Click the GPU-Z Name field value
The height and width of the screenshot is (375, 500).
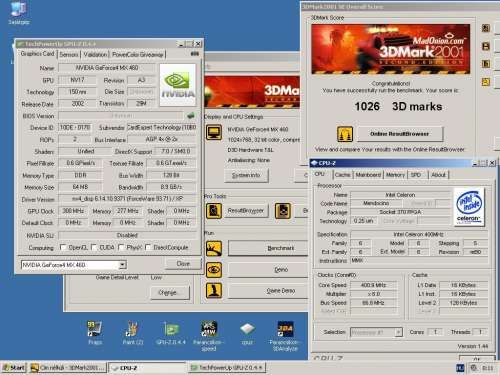click(107, 68)
